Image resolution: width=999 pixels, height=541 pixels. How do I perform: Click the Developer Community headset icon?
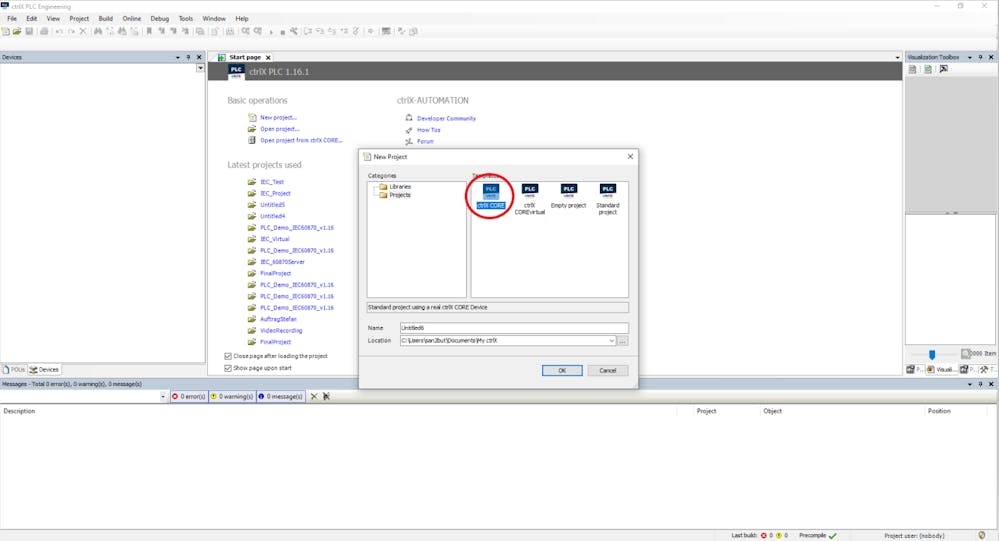pyautogui.click(x=409, y=118)
